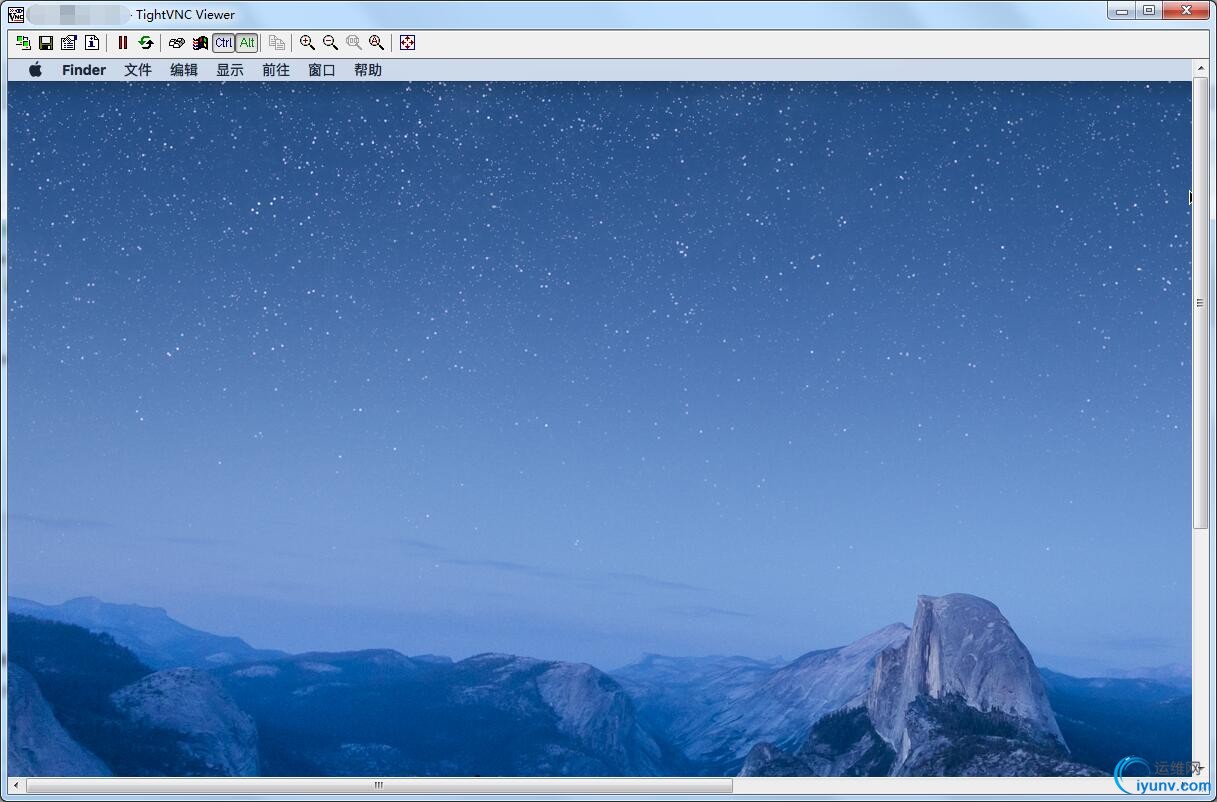Image resolution: width=1217 pixels, height=802 pixels.
Task: Click the horizontal scrollbar thumb
Action: [379, 786]
